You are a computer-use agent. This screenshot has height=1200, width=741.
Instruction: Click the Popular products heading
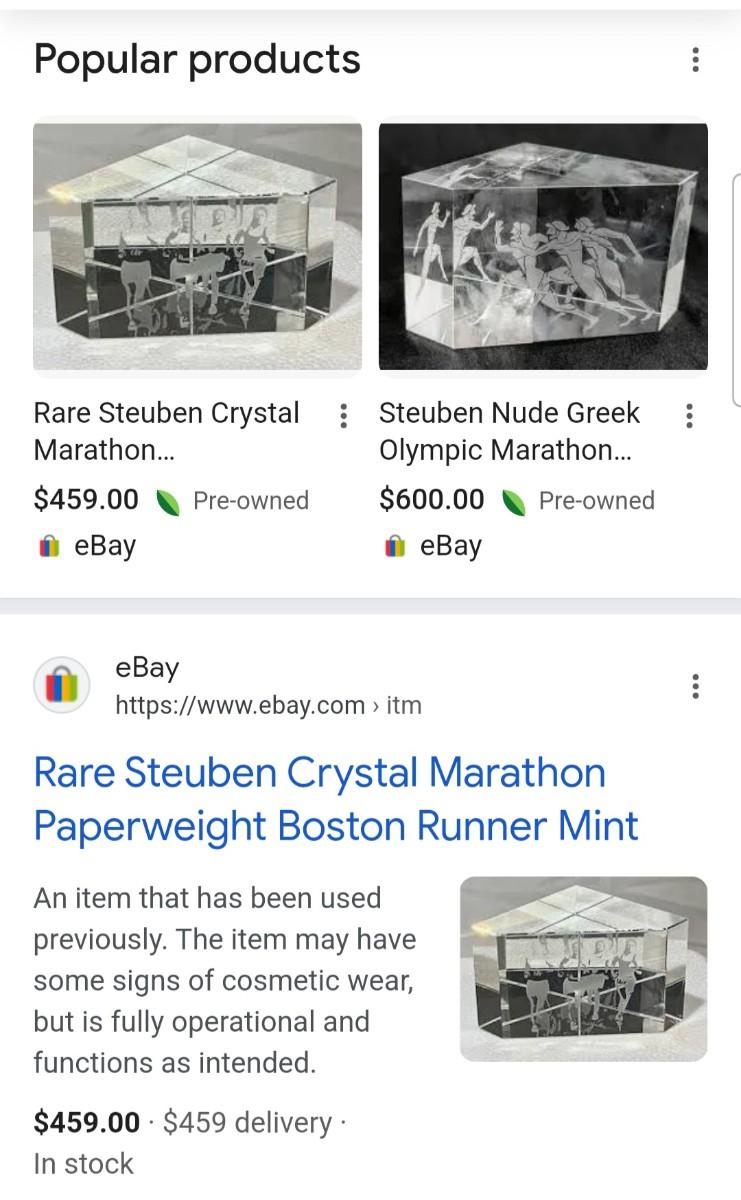pyautogui.click(x=197, y=60)
